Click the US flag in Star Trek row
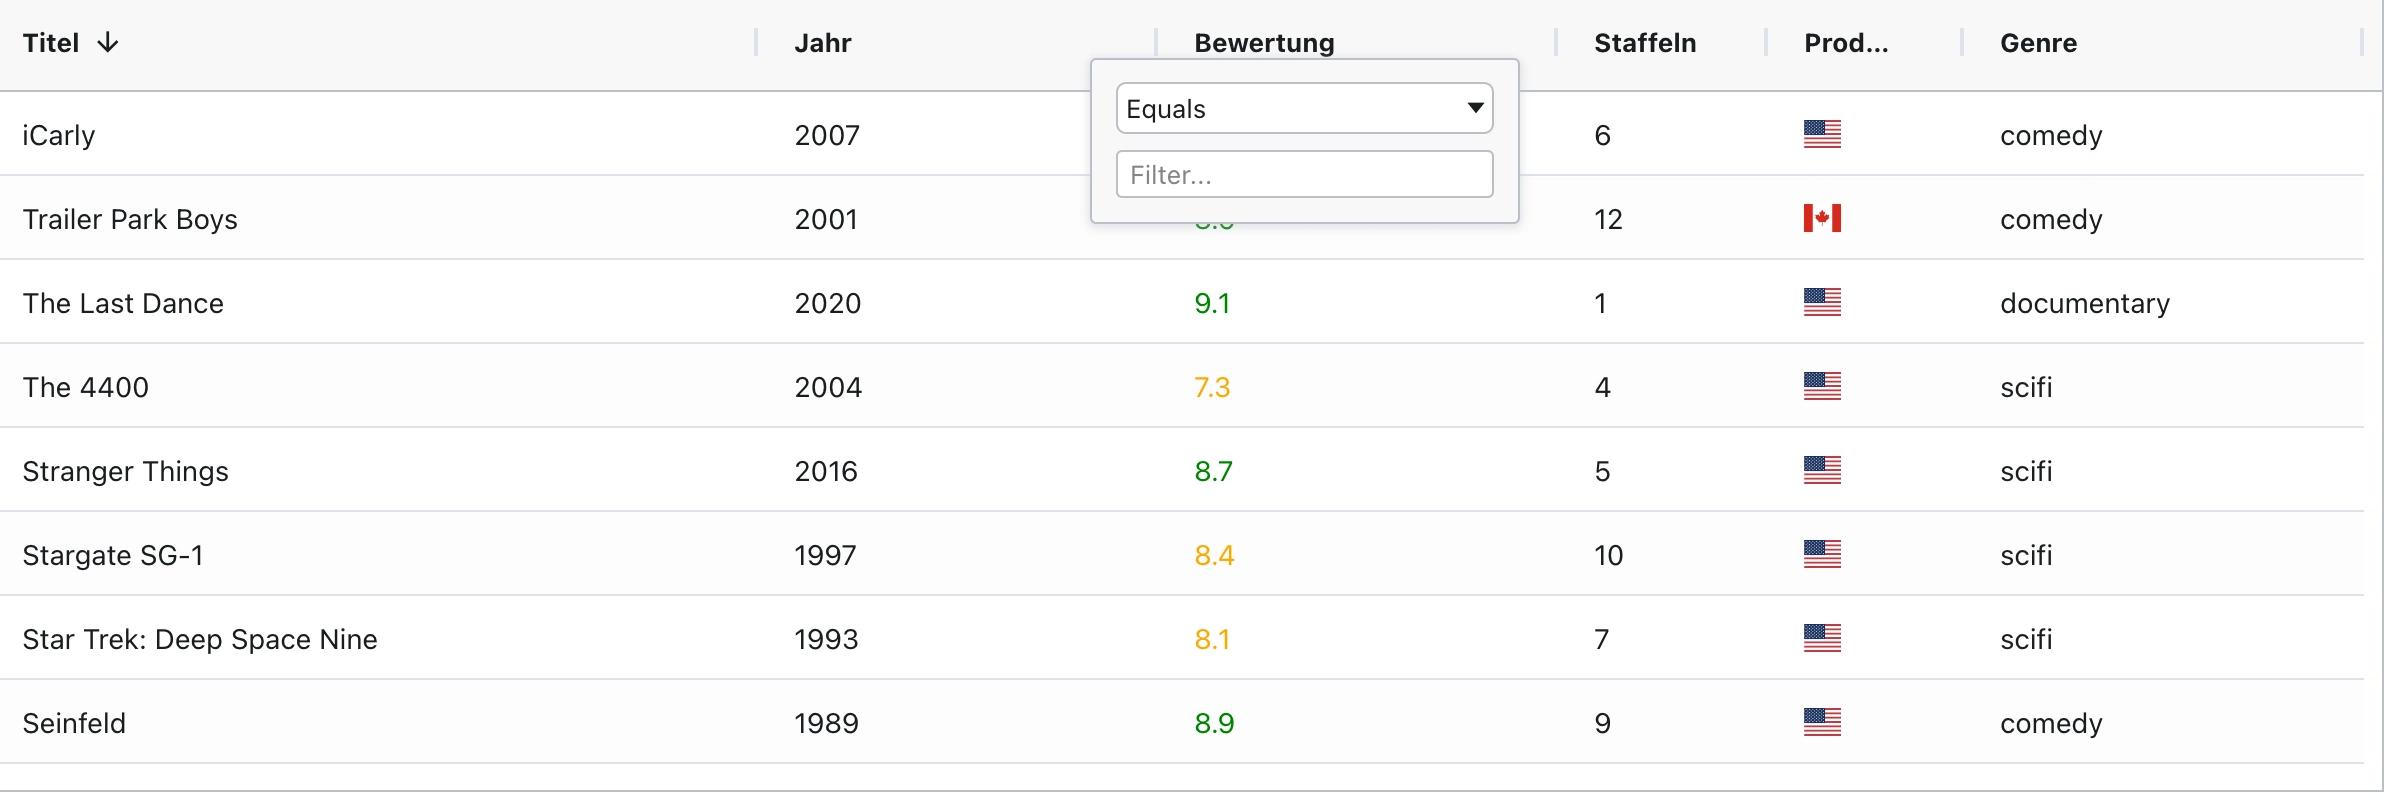Viewport: 2384px width, 800px height. tap(1822, 638)
